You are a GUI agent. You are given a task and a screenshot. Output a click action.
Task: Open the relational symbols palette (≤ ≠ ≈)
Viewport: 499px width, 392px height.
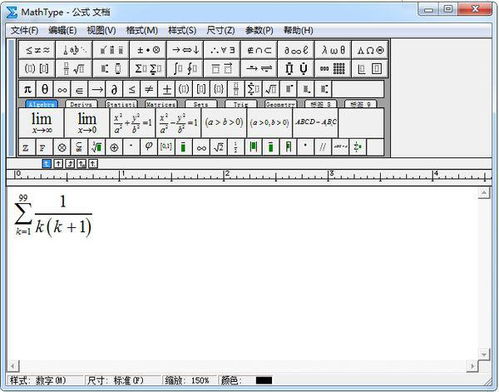[x=37, y=50]
